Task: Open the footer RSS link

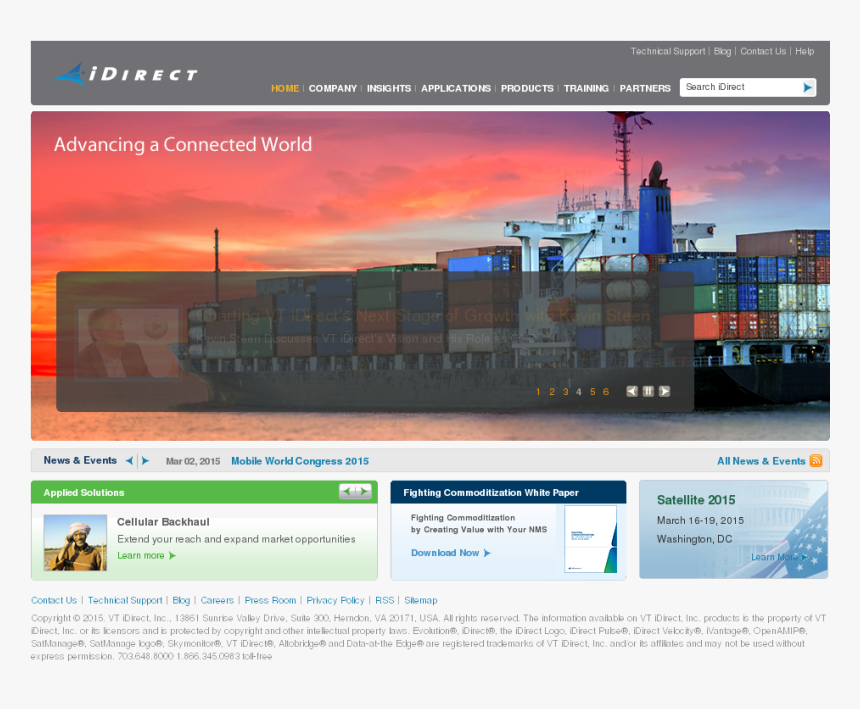Action: click(384, 600)
